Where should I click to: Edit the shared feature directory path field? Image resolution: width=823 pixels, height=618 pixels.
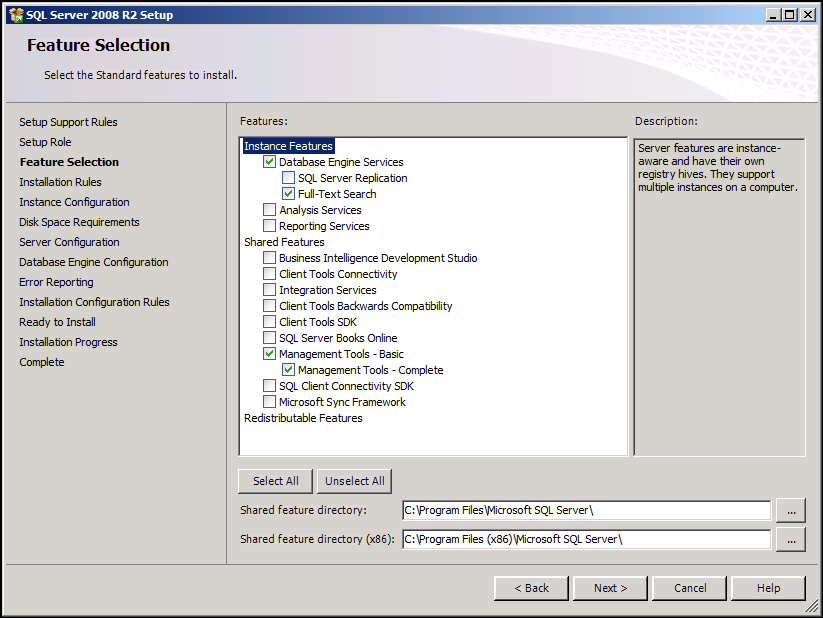tap(587, 510)
